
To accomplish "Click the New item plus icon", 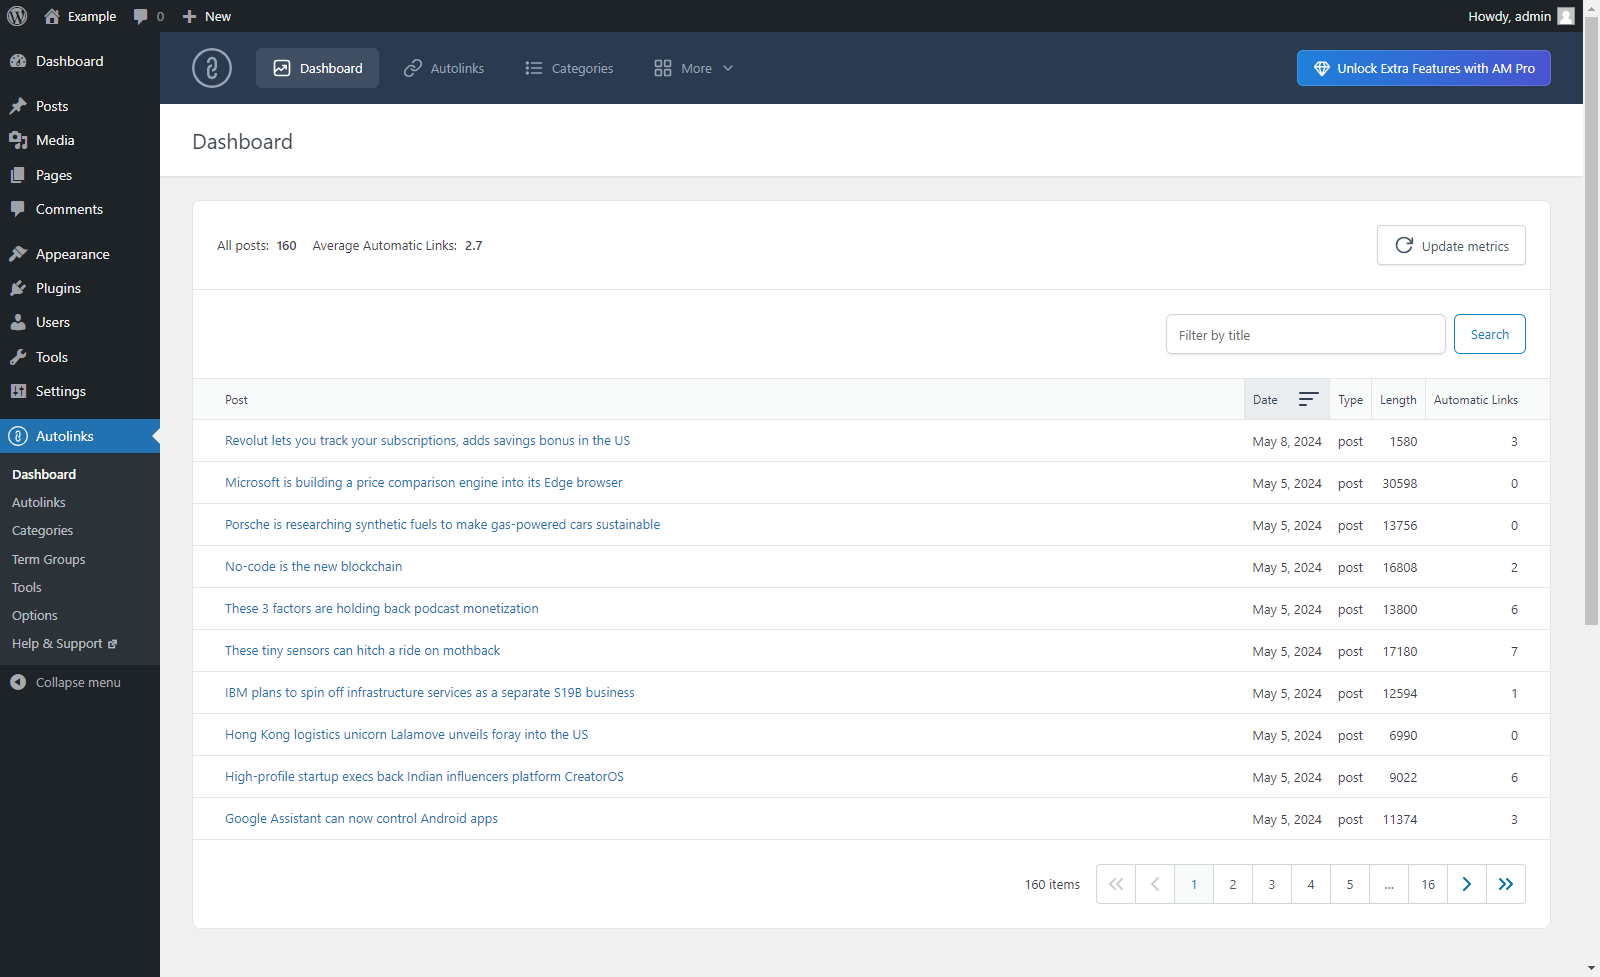I will click(190, 16).
